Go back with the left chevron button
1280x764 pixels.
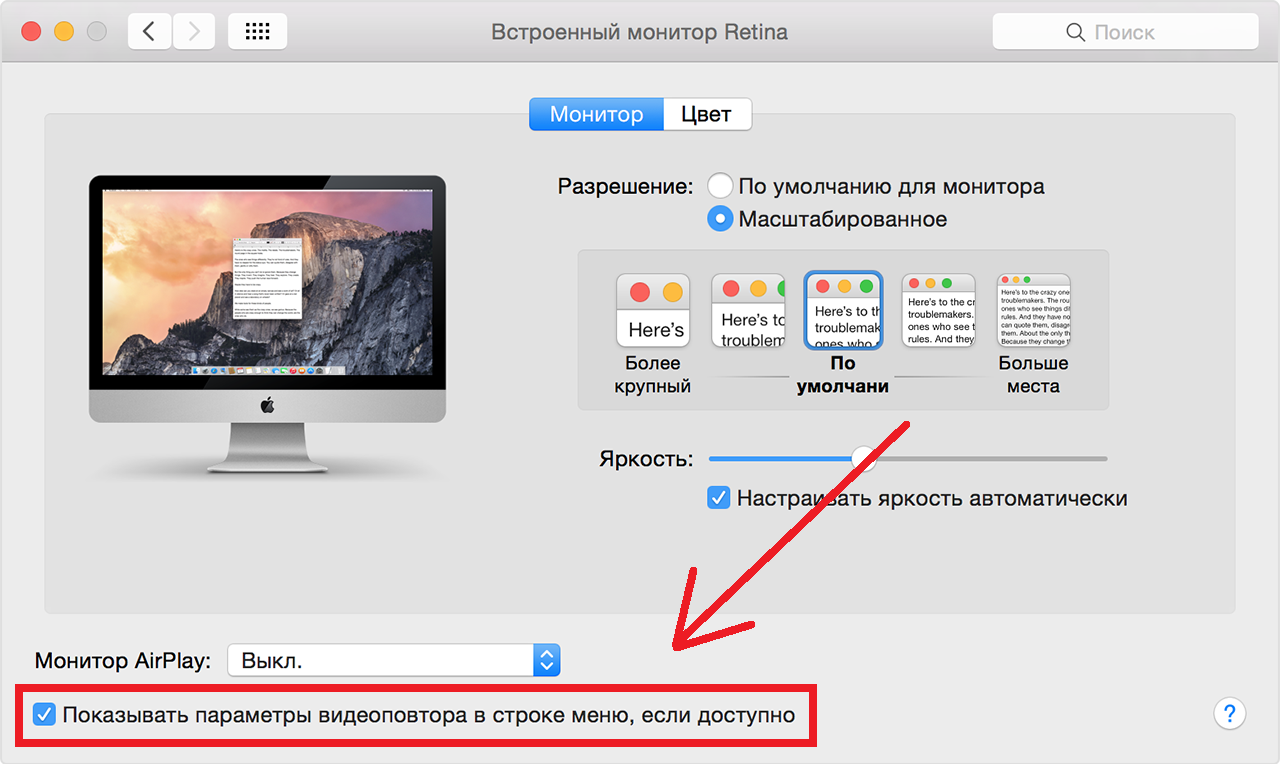click(x=150, y=32)
